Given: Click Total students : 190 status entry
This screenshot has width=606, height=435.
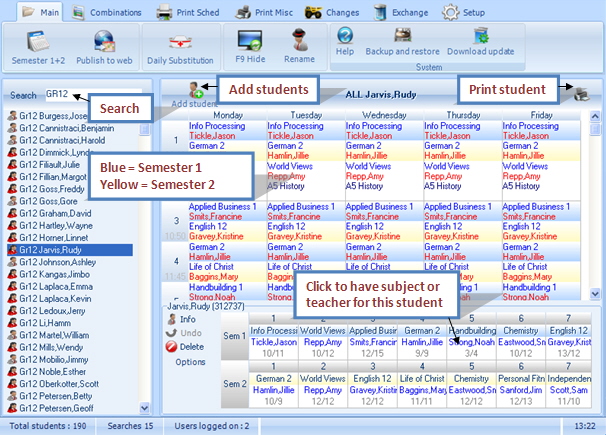Looking at the screenshot, I should (48, 426).
